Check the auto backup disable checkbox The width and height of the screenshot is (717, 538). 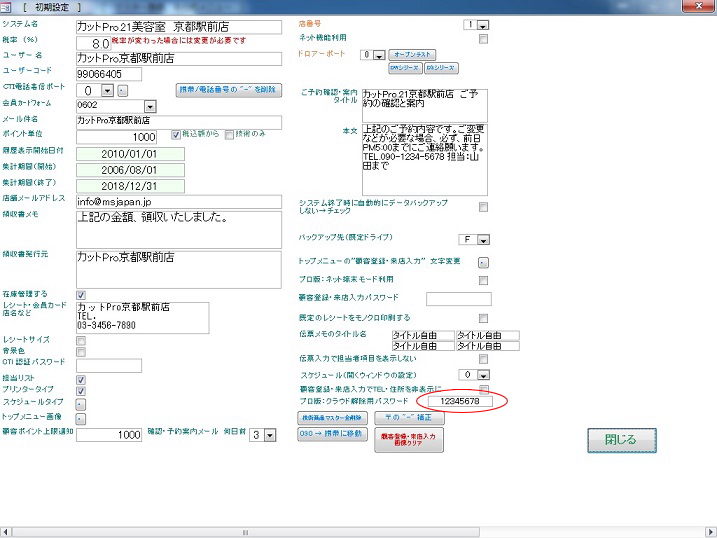point(483,207)
